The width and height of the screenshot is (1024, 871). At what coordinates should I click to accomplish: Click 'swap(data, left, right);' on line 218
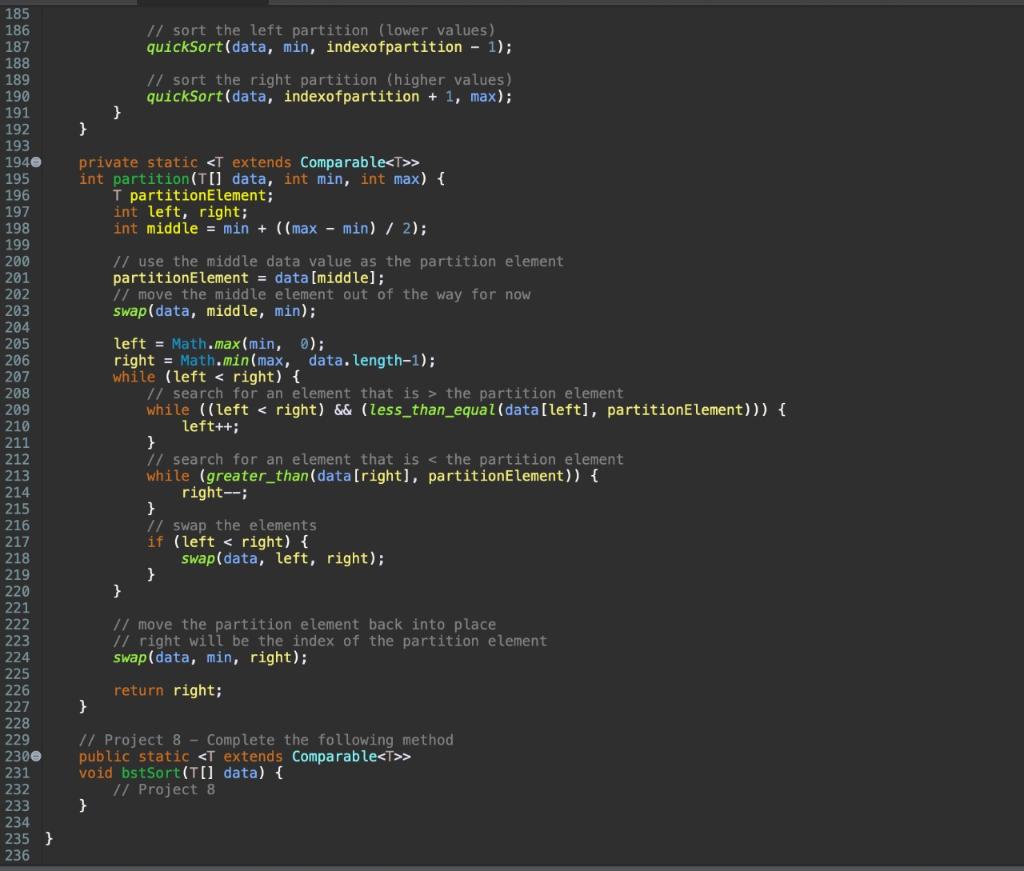pos(282,558)
